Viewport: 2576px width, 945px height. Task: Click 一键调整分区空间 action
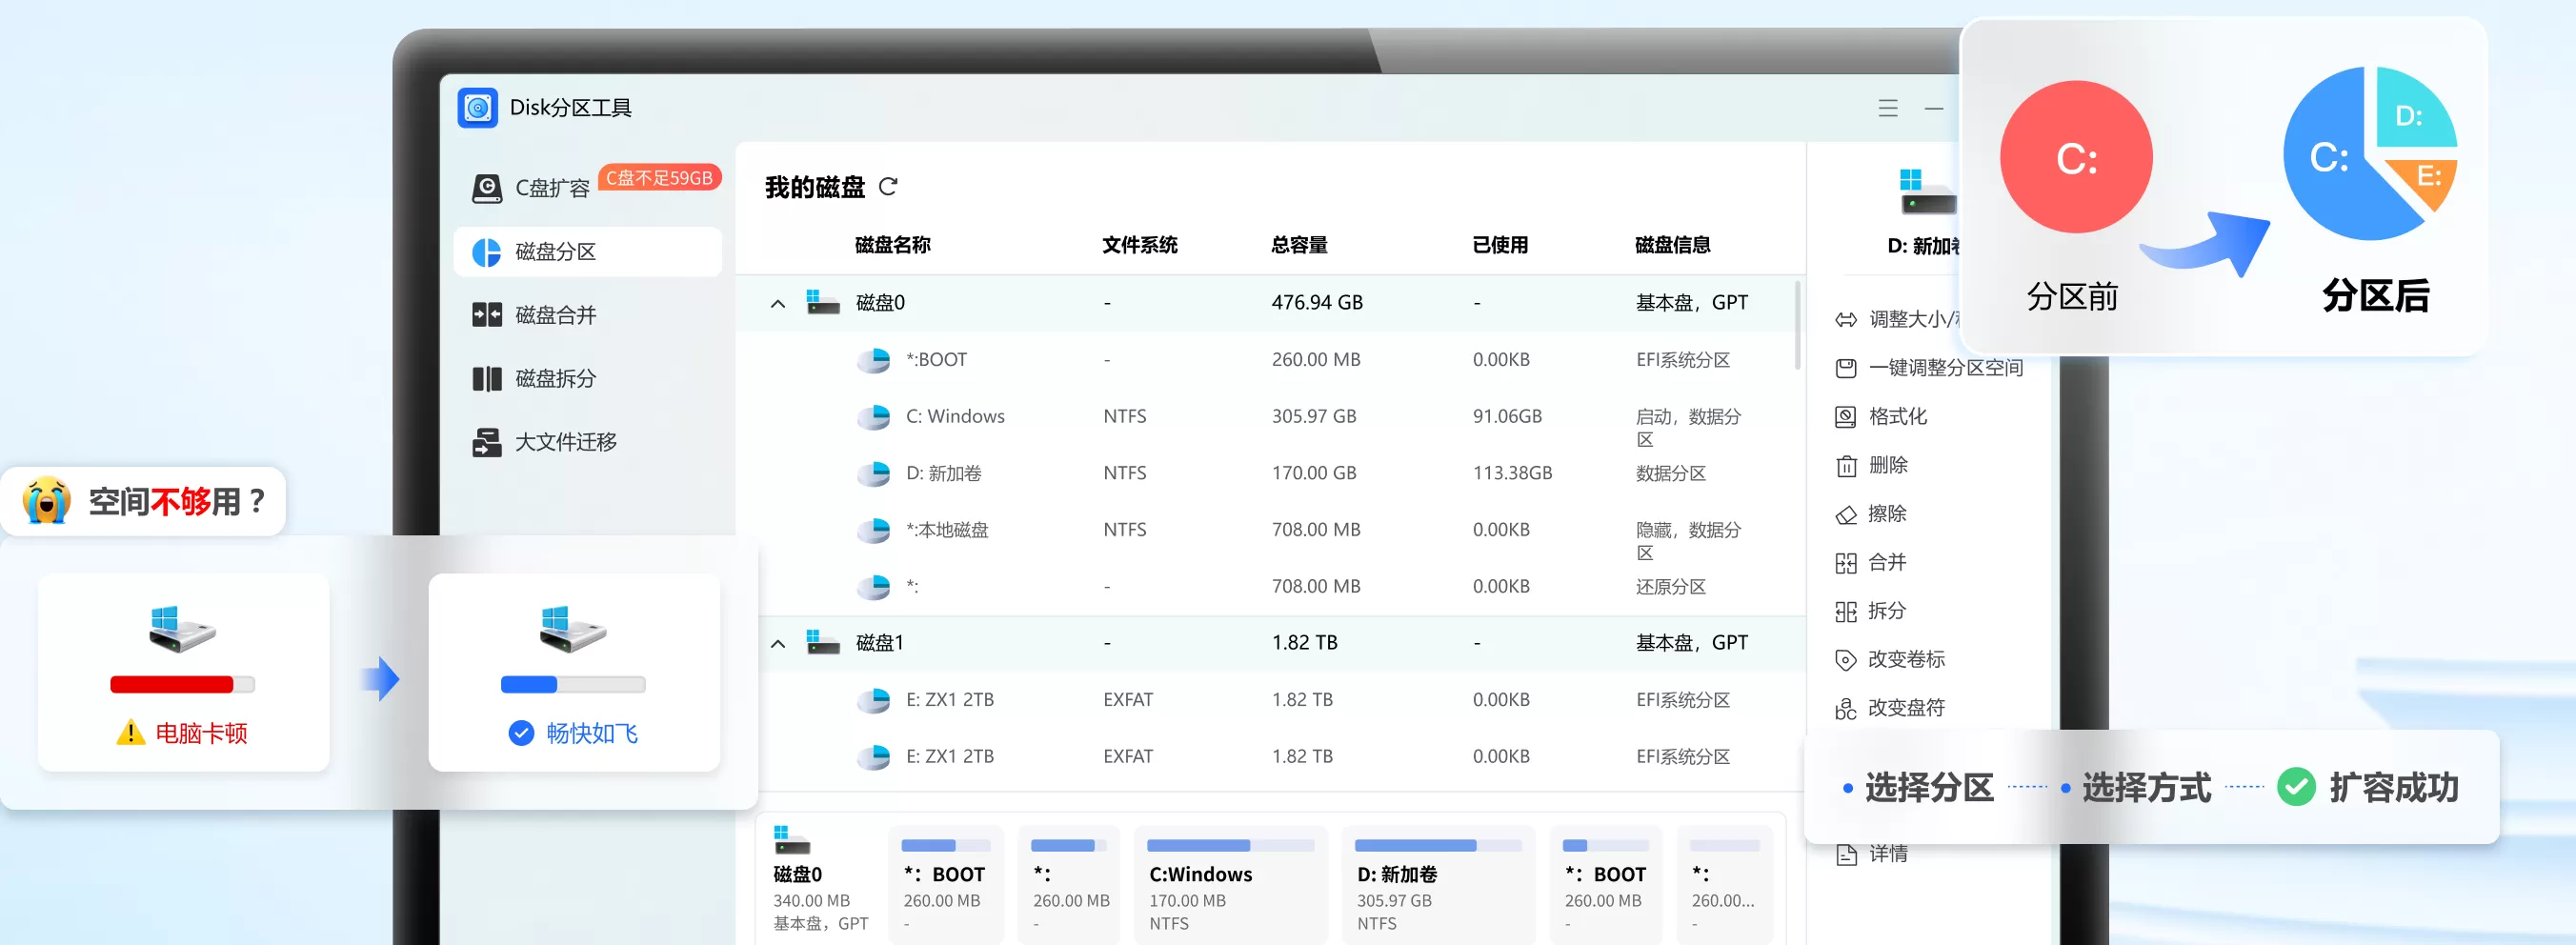pos(1929,368)
